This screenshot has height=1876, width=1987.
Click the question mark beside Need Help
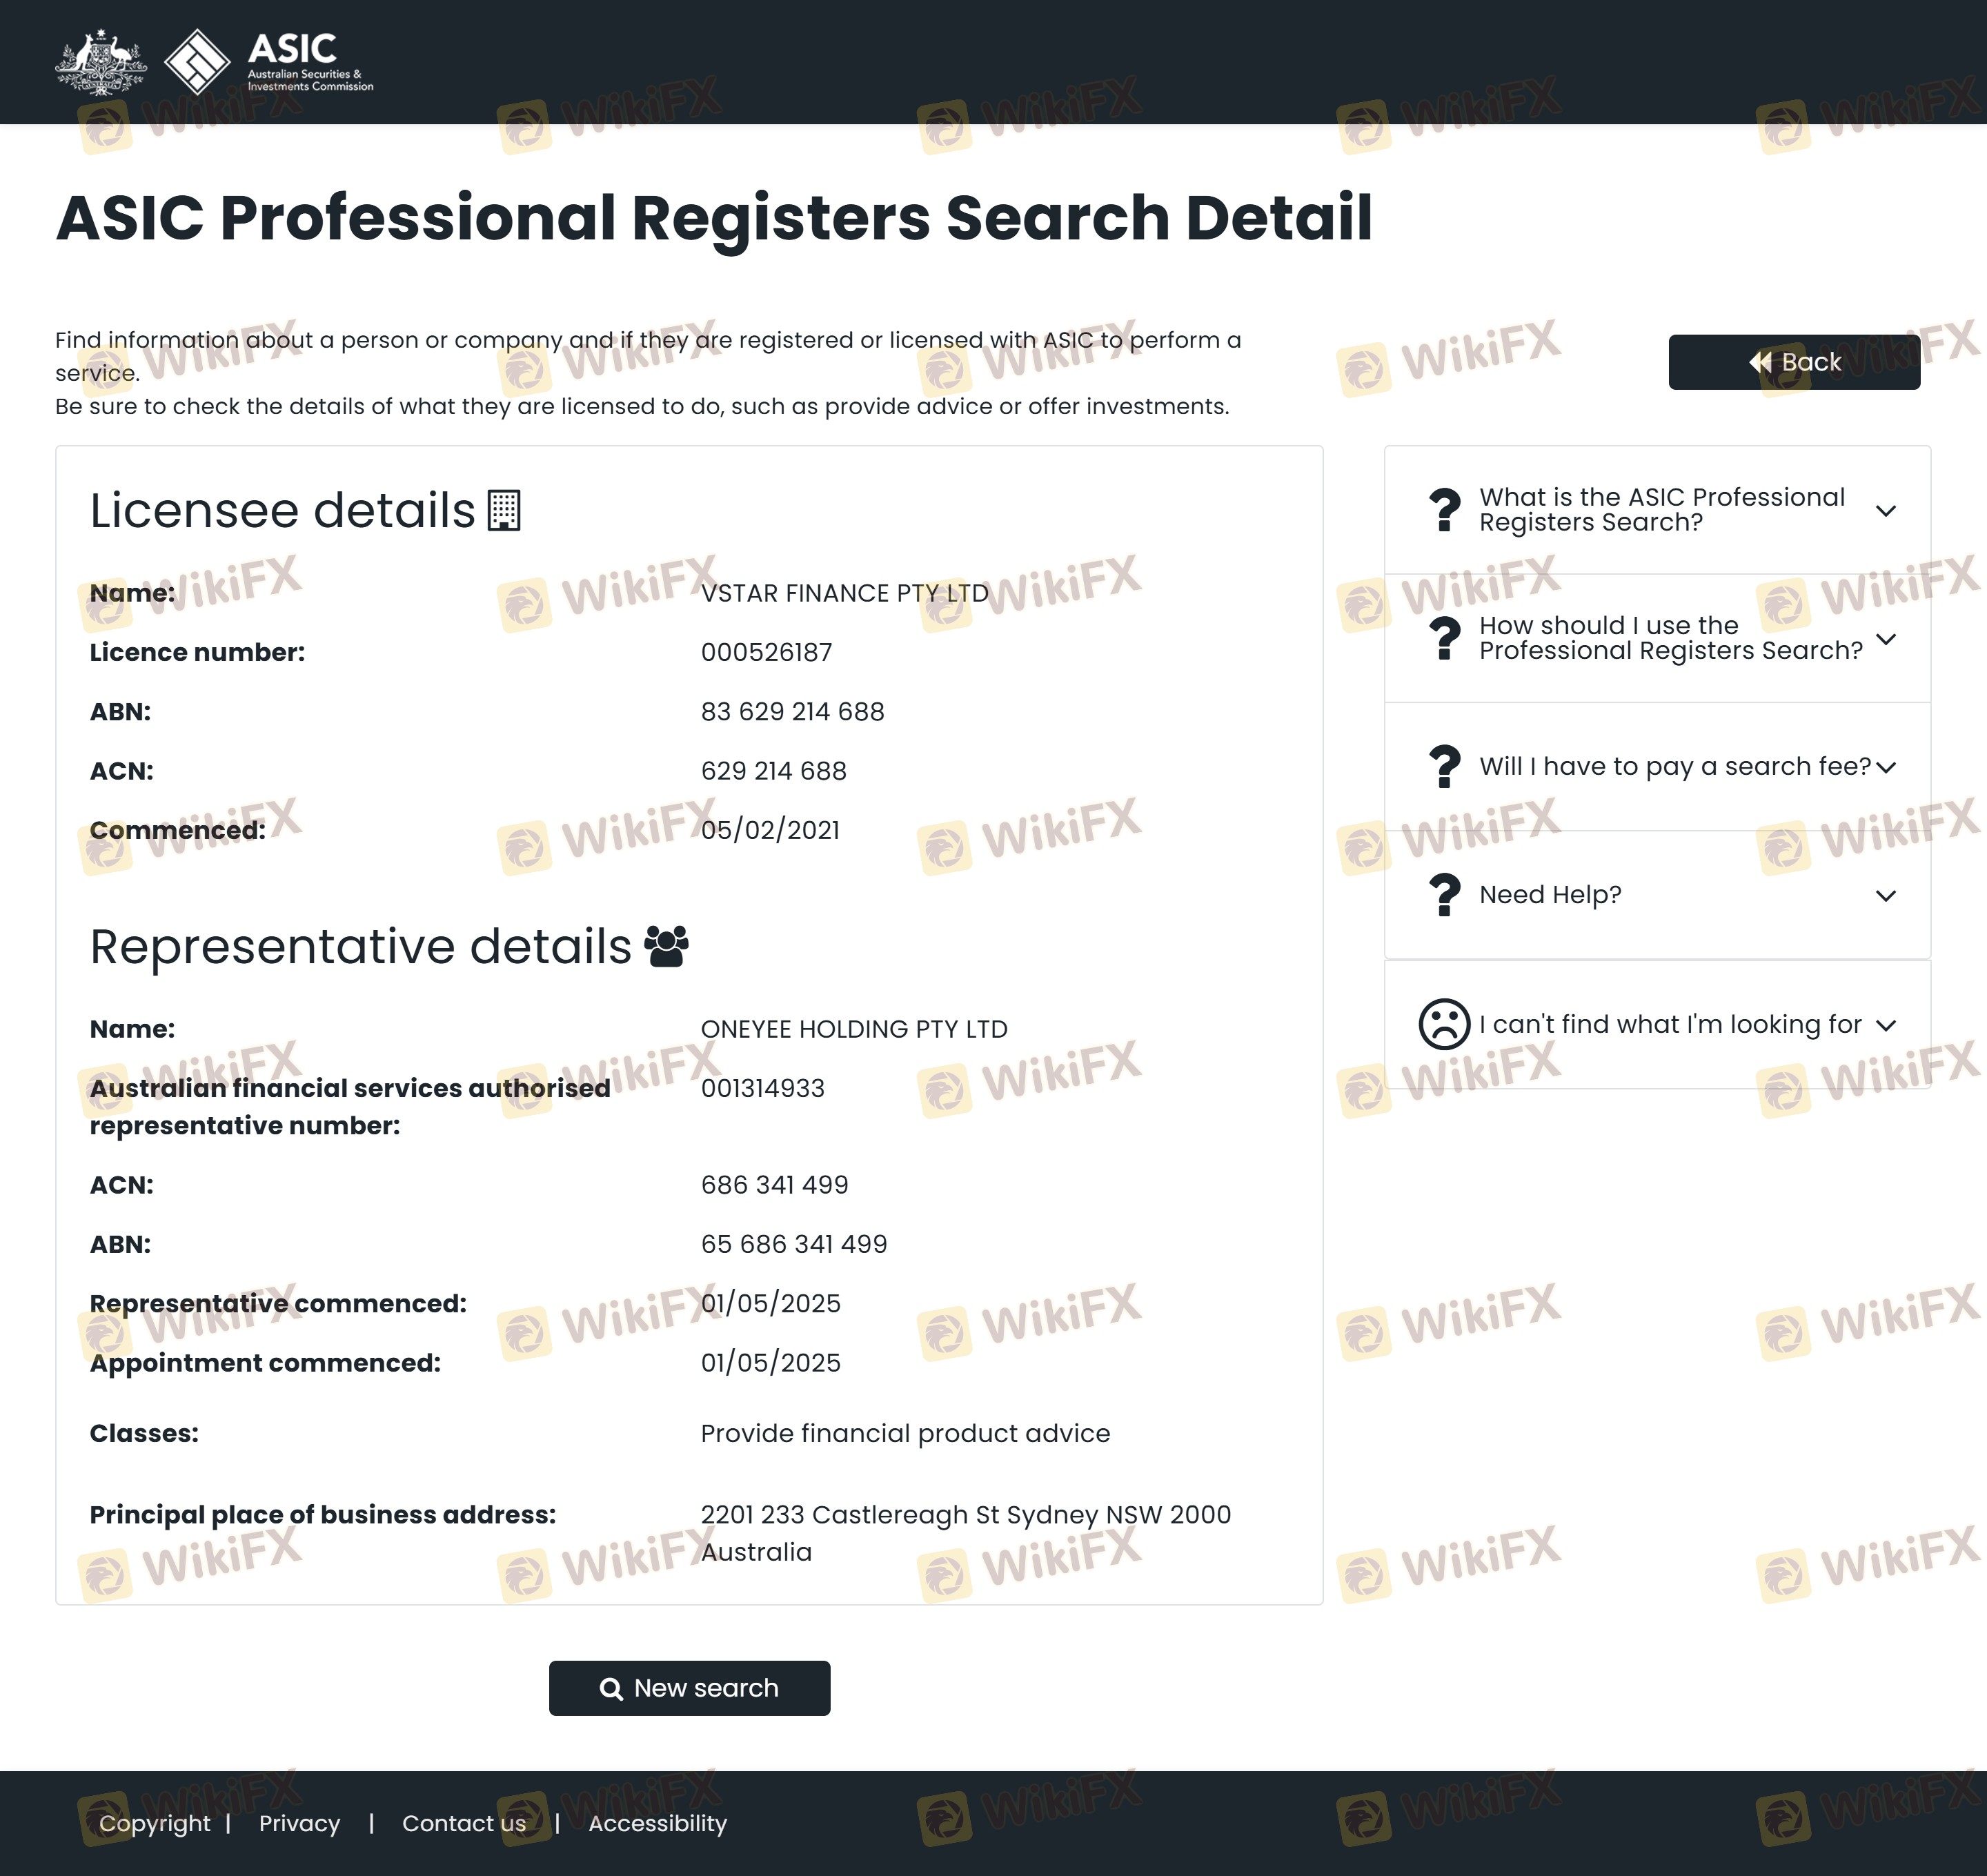[1444, 895]
